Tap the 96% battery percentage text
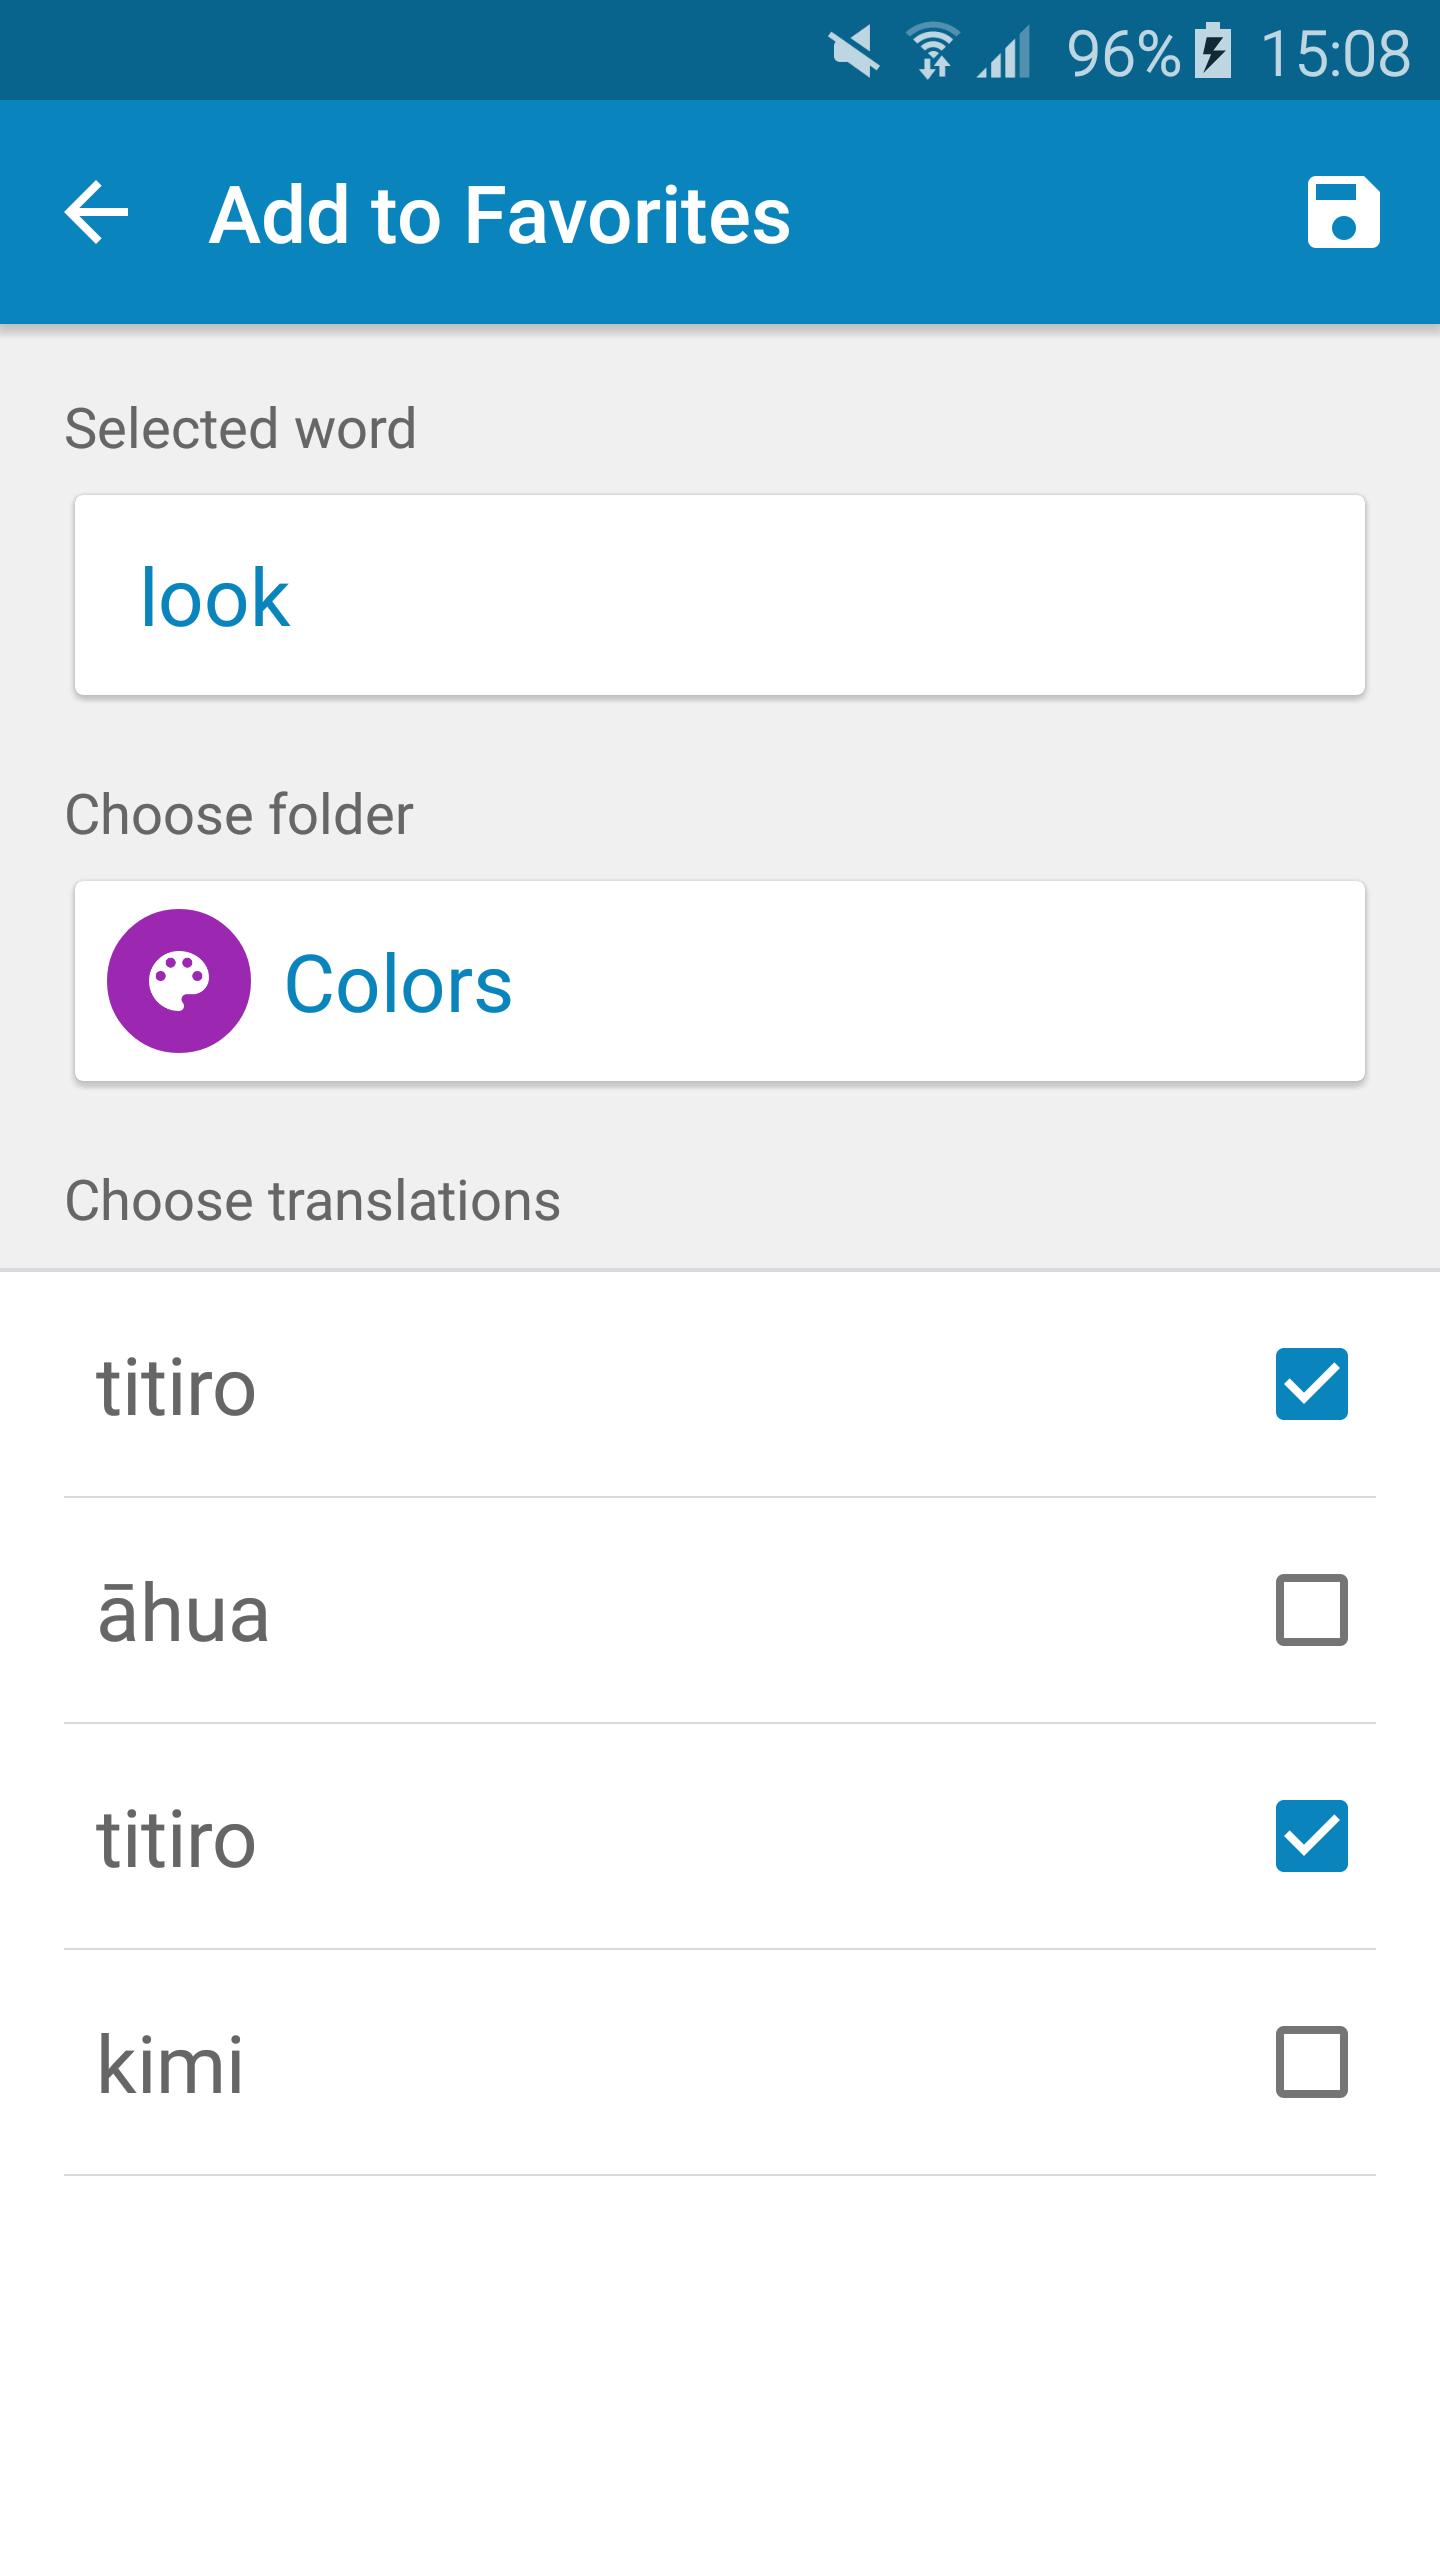1440x2560 pixels. click(x=1124, y=53)
